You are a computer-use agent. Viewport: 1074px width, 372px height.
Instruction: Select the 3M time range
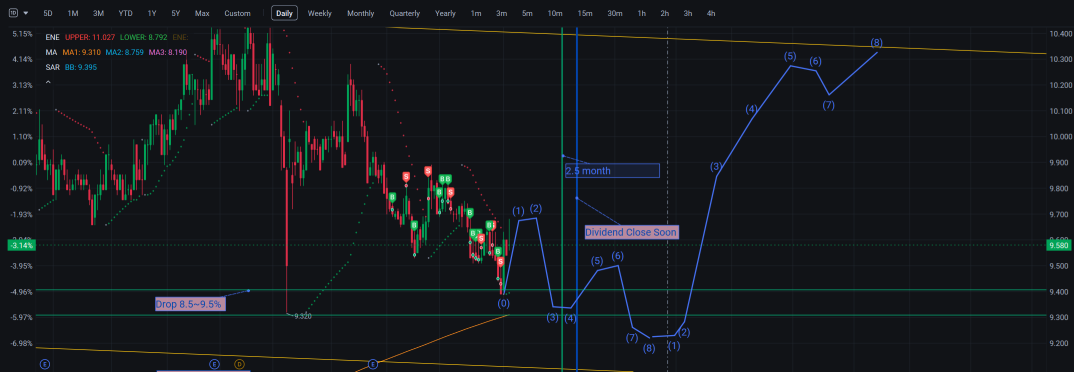click(x=99, y=13)
